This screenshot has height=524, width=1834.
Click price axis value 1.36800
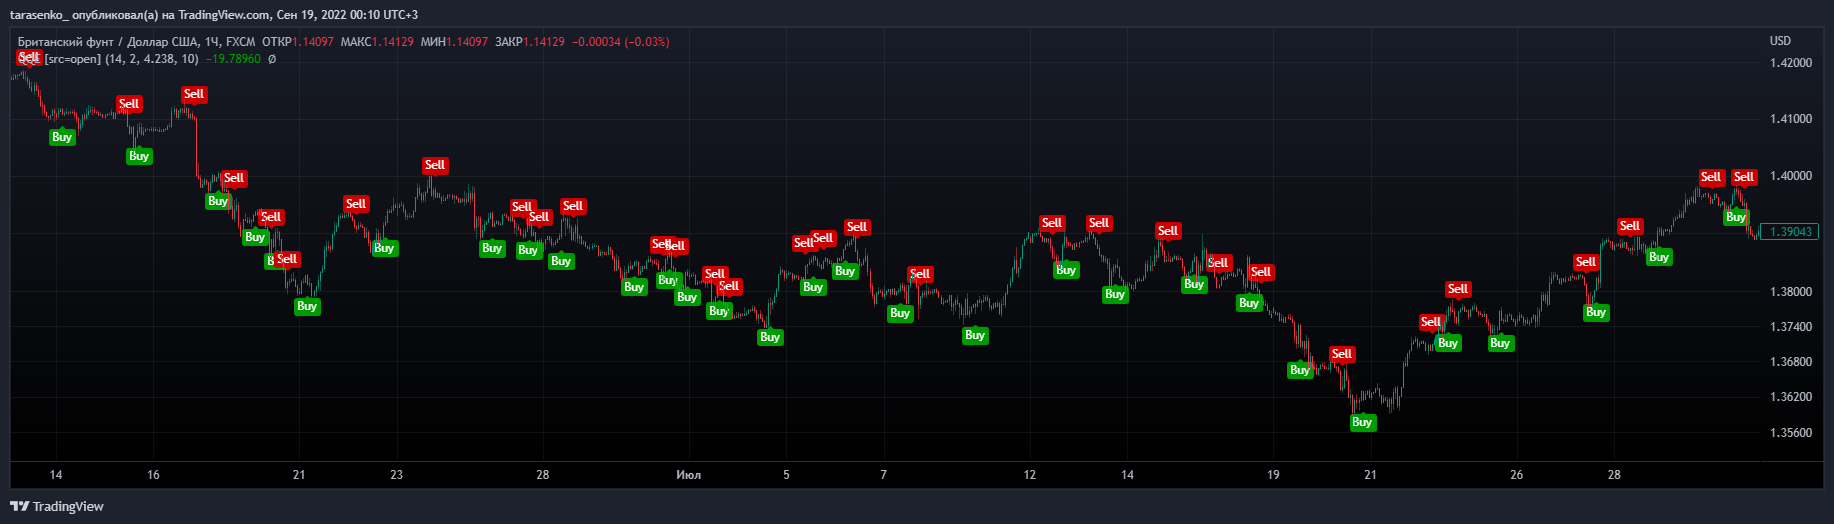tap(1790, 362)
